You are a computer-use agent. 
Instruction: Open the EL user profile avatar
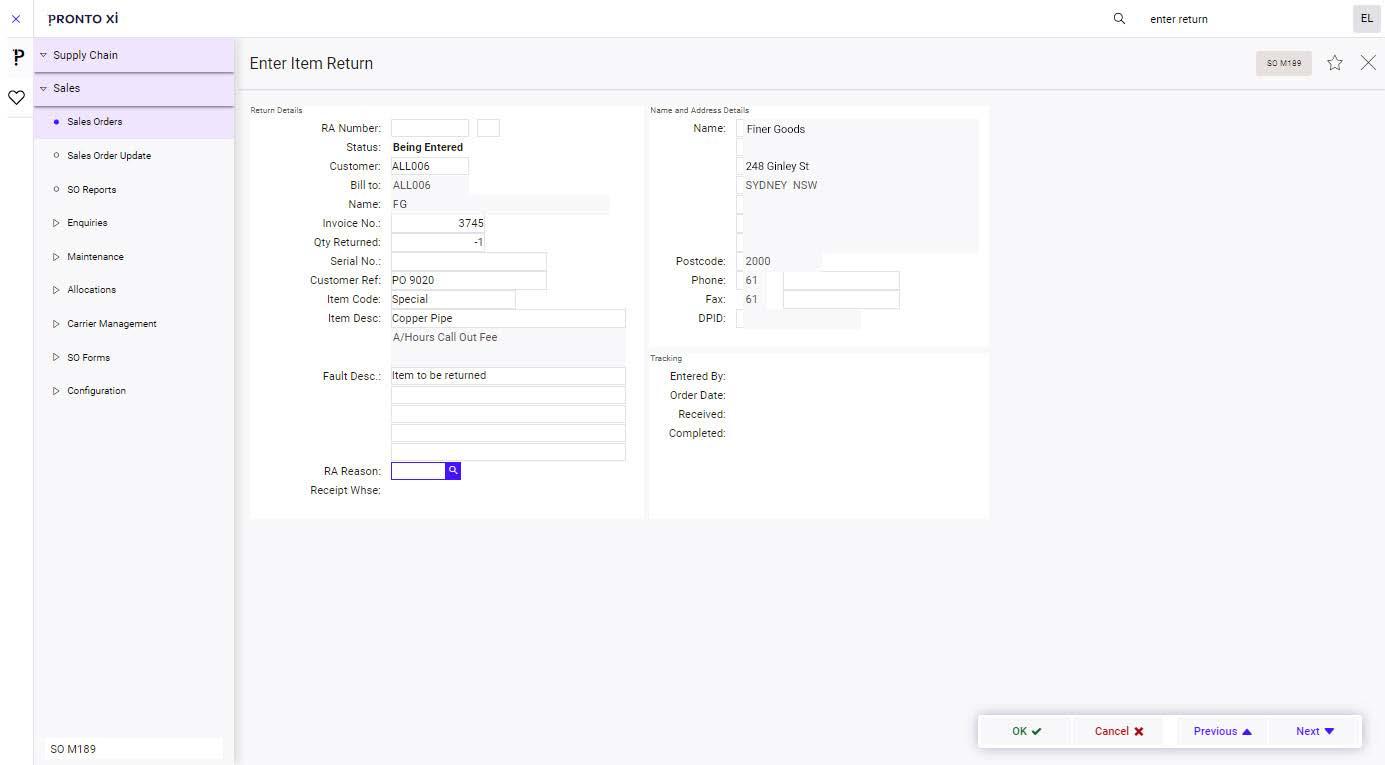coord(1366,18)
